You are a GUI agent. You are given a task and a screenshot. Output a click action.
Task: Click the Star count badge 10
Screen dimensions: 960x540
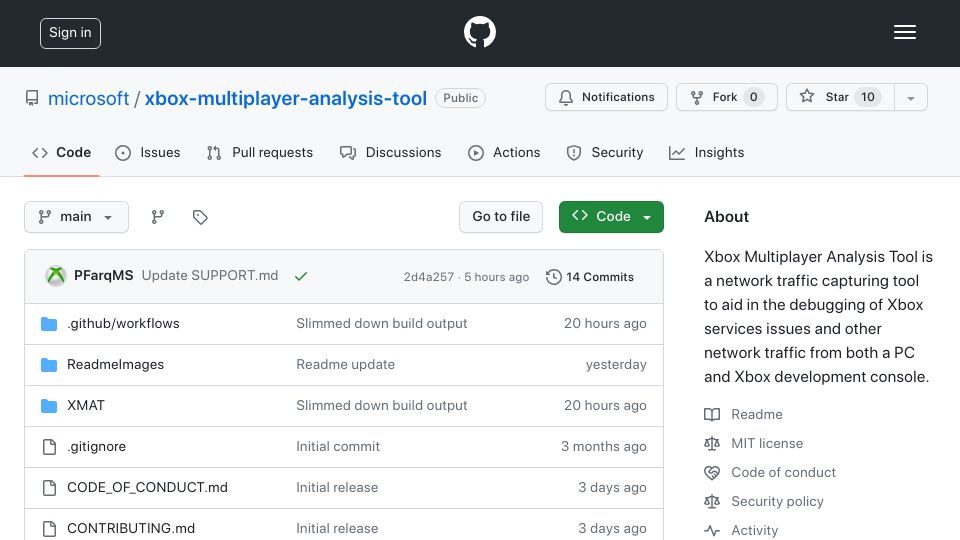point(868,97)
